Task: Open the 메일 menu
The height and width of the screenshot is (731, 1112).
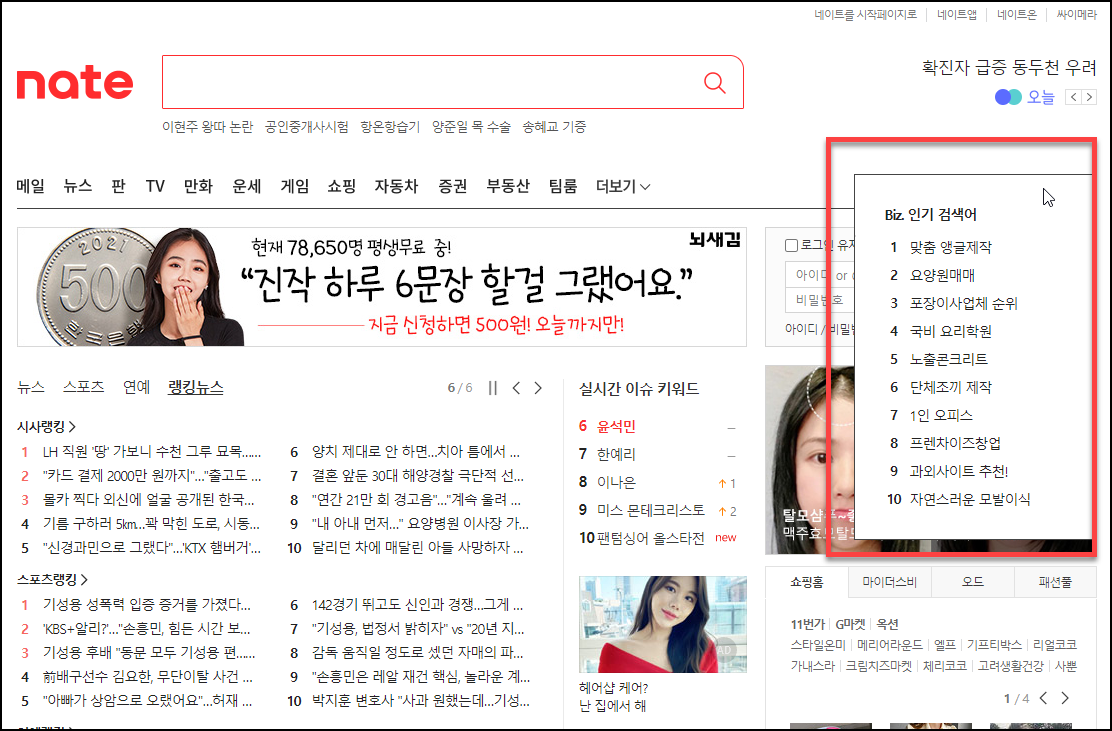Action: [30, 186]
